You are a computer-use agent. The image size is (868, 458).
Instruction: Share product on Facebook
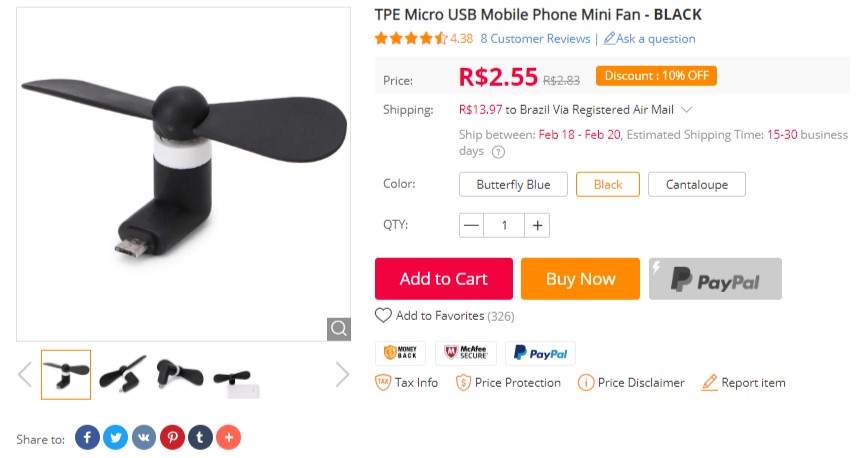click(87, 437)
